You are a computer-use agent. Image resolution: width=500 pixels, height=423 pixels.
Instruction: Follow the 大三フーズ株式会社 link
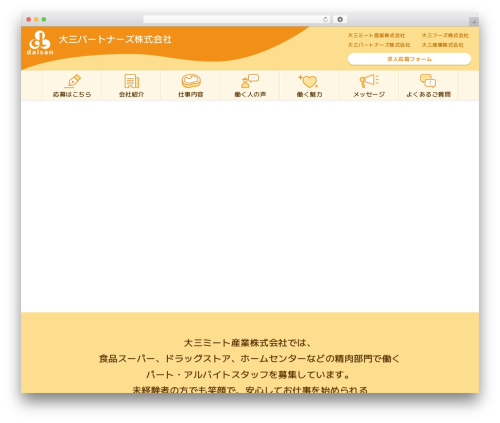[x=445, y=35]
